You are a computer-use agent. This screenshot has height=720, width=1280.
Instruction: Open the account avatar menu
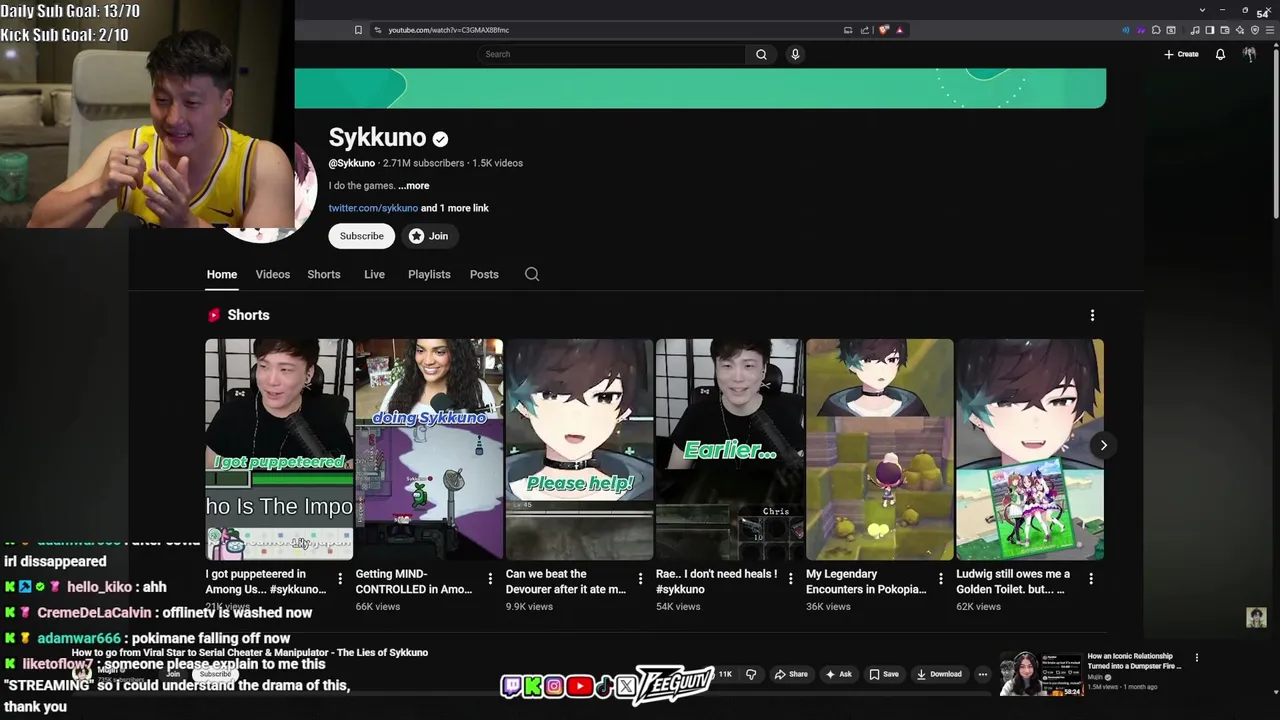click(x=1249, y=54)
